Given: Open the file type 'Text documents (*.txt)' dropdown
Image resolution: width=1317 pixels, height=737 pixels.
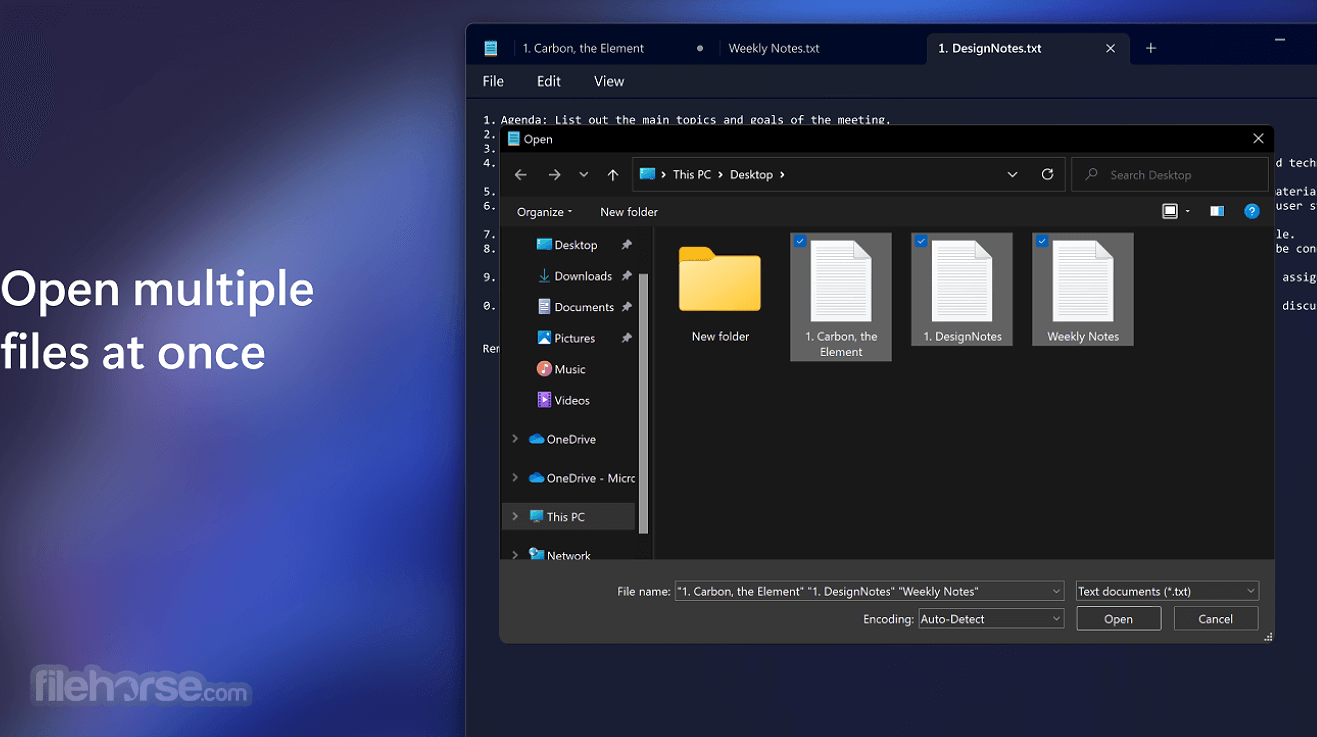Looking at the screenshot, I should tap(1167, 591).
